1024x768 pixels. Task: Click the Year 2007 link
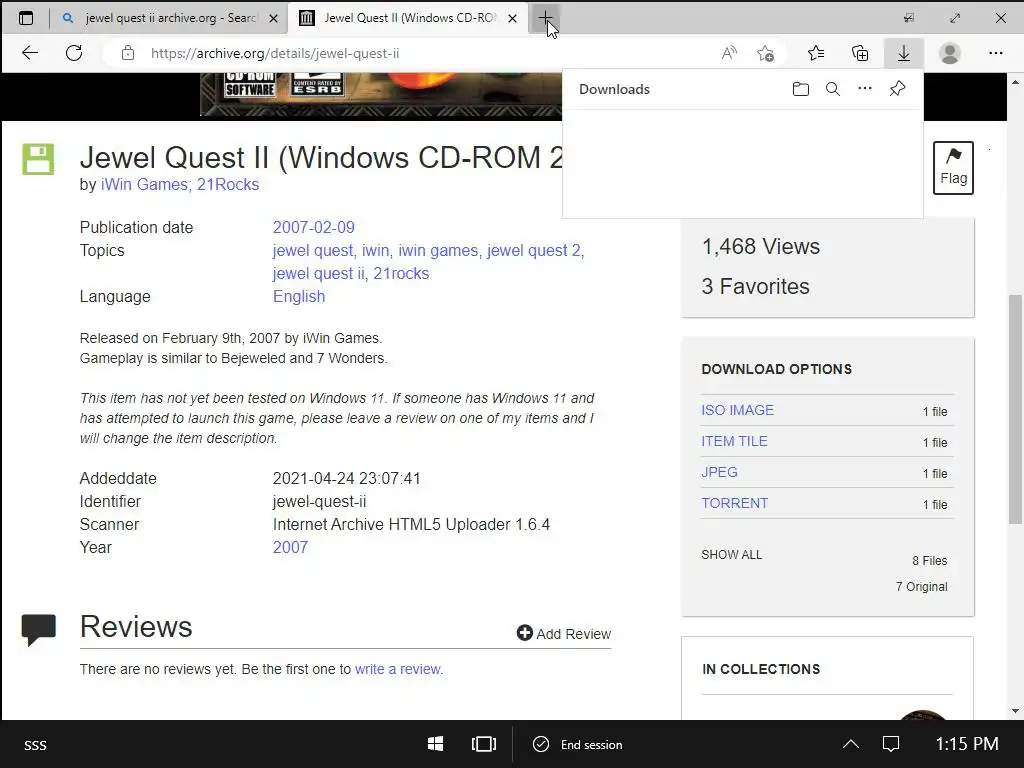pos(290,547)
